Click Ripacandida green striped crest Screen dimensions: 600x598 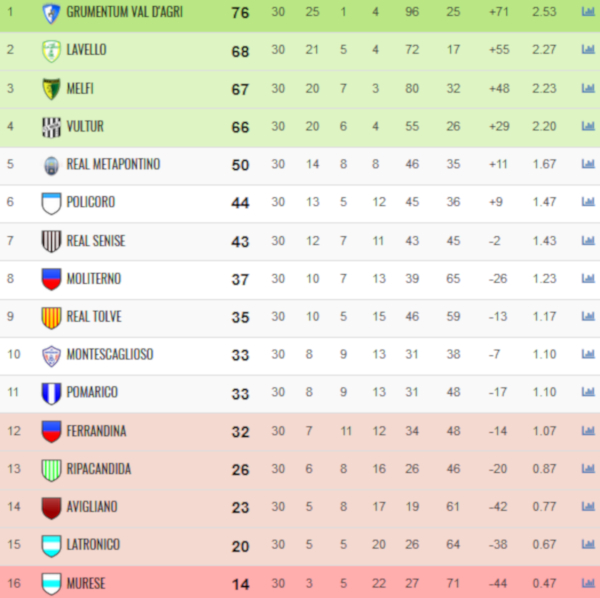coord(51,470)
